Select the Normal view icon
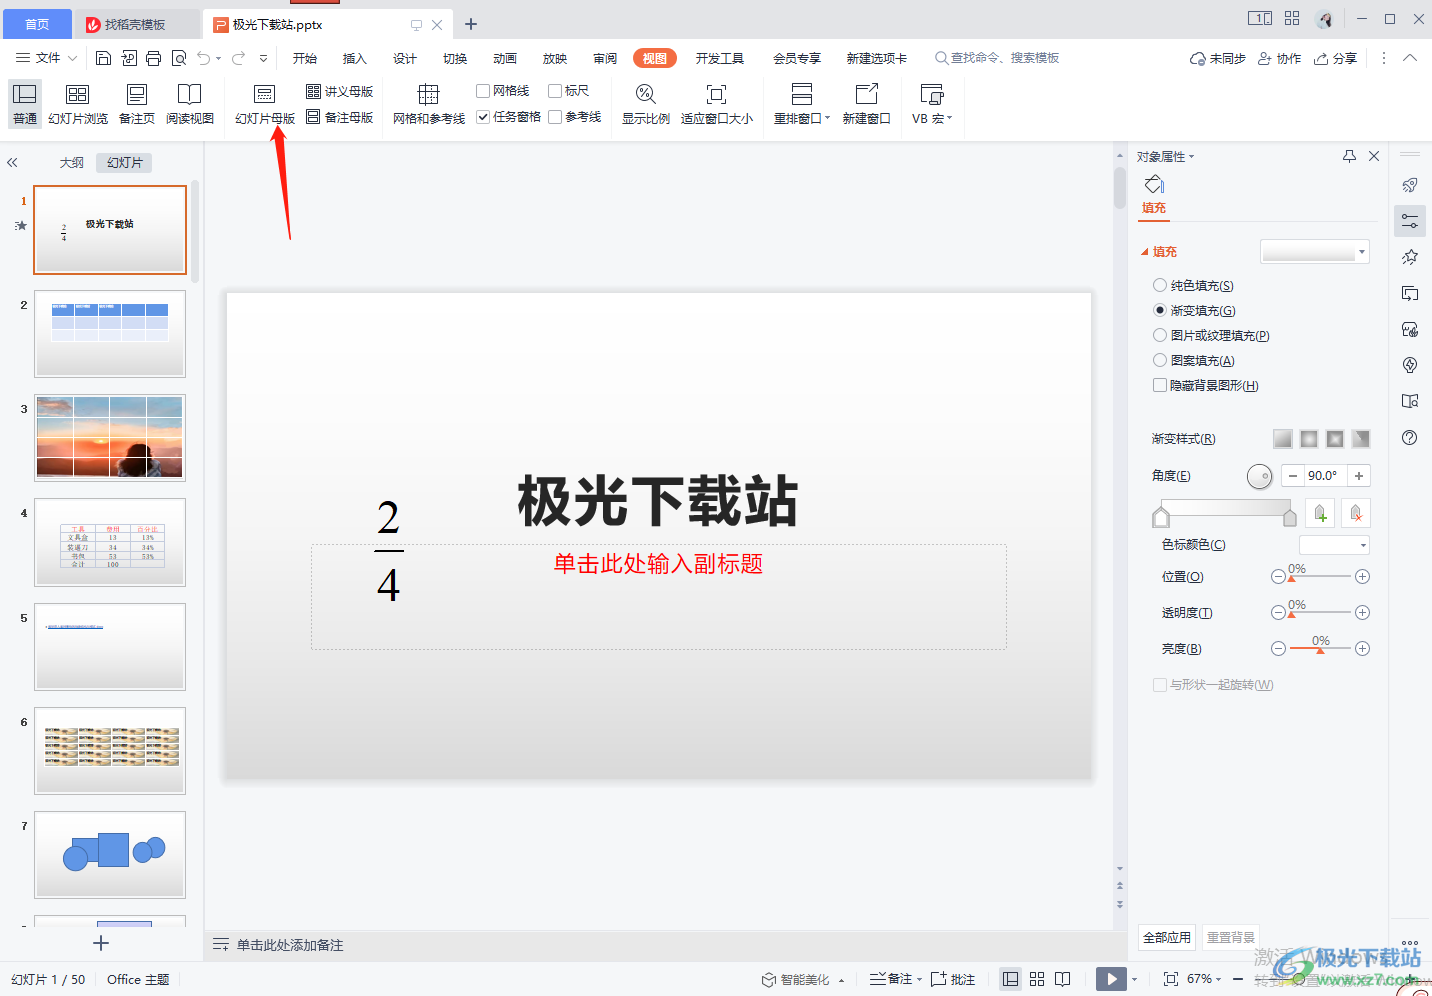This screenshot has width=1432, height=996. point(25,104)
